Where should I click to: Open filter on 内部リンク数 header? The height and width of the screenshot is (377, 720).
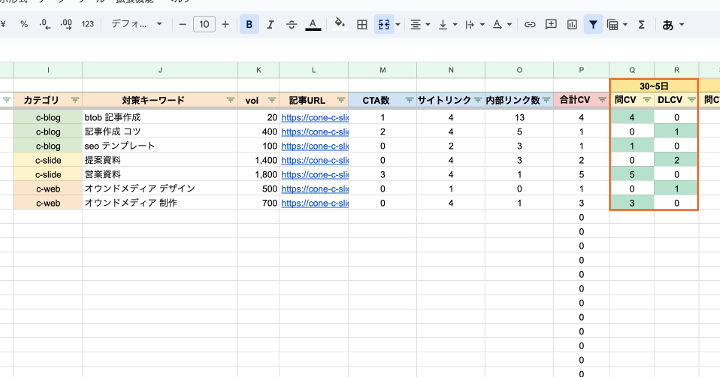(546, 100)
